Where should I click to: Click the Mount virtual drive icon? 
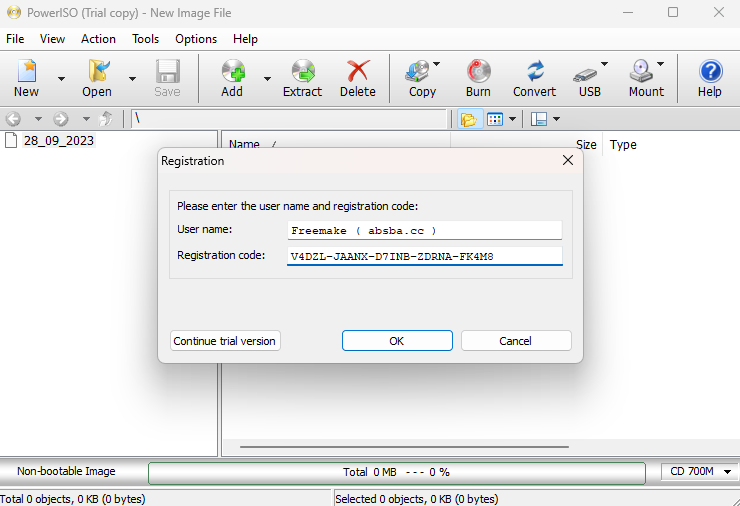pyautogui.click(x=641, y=71)
